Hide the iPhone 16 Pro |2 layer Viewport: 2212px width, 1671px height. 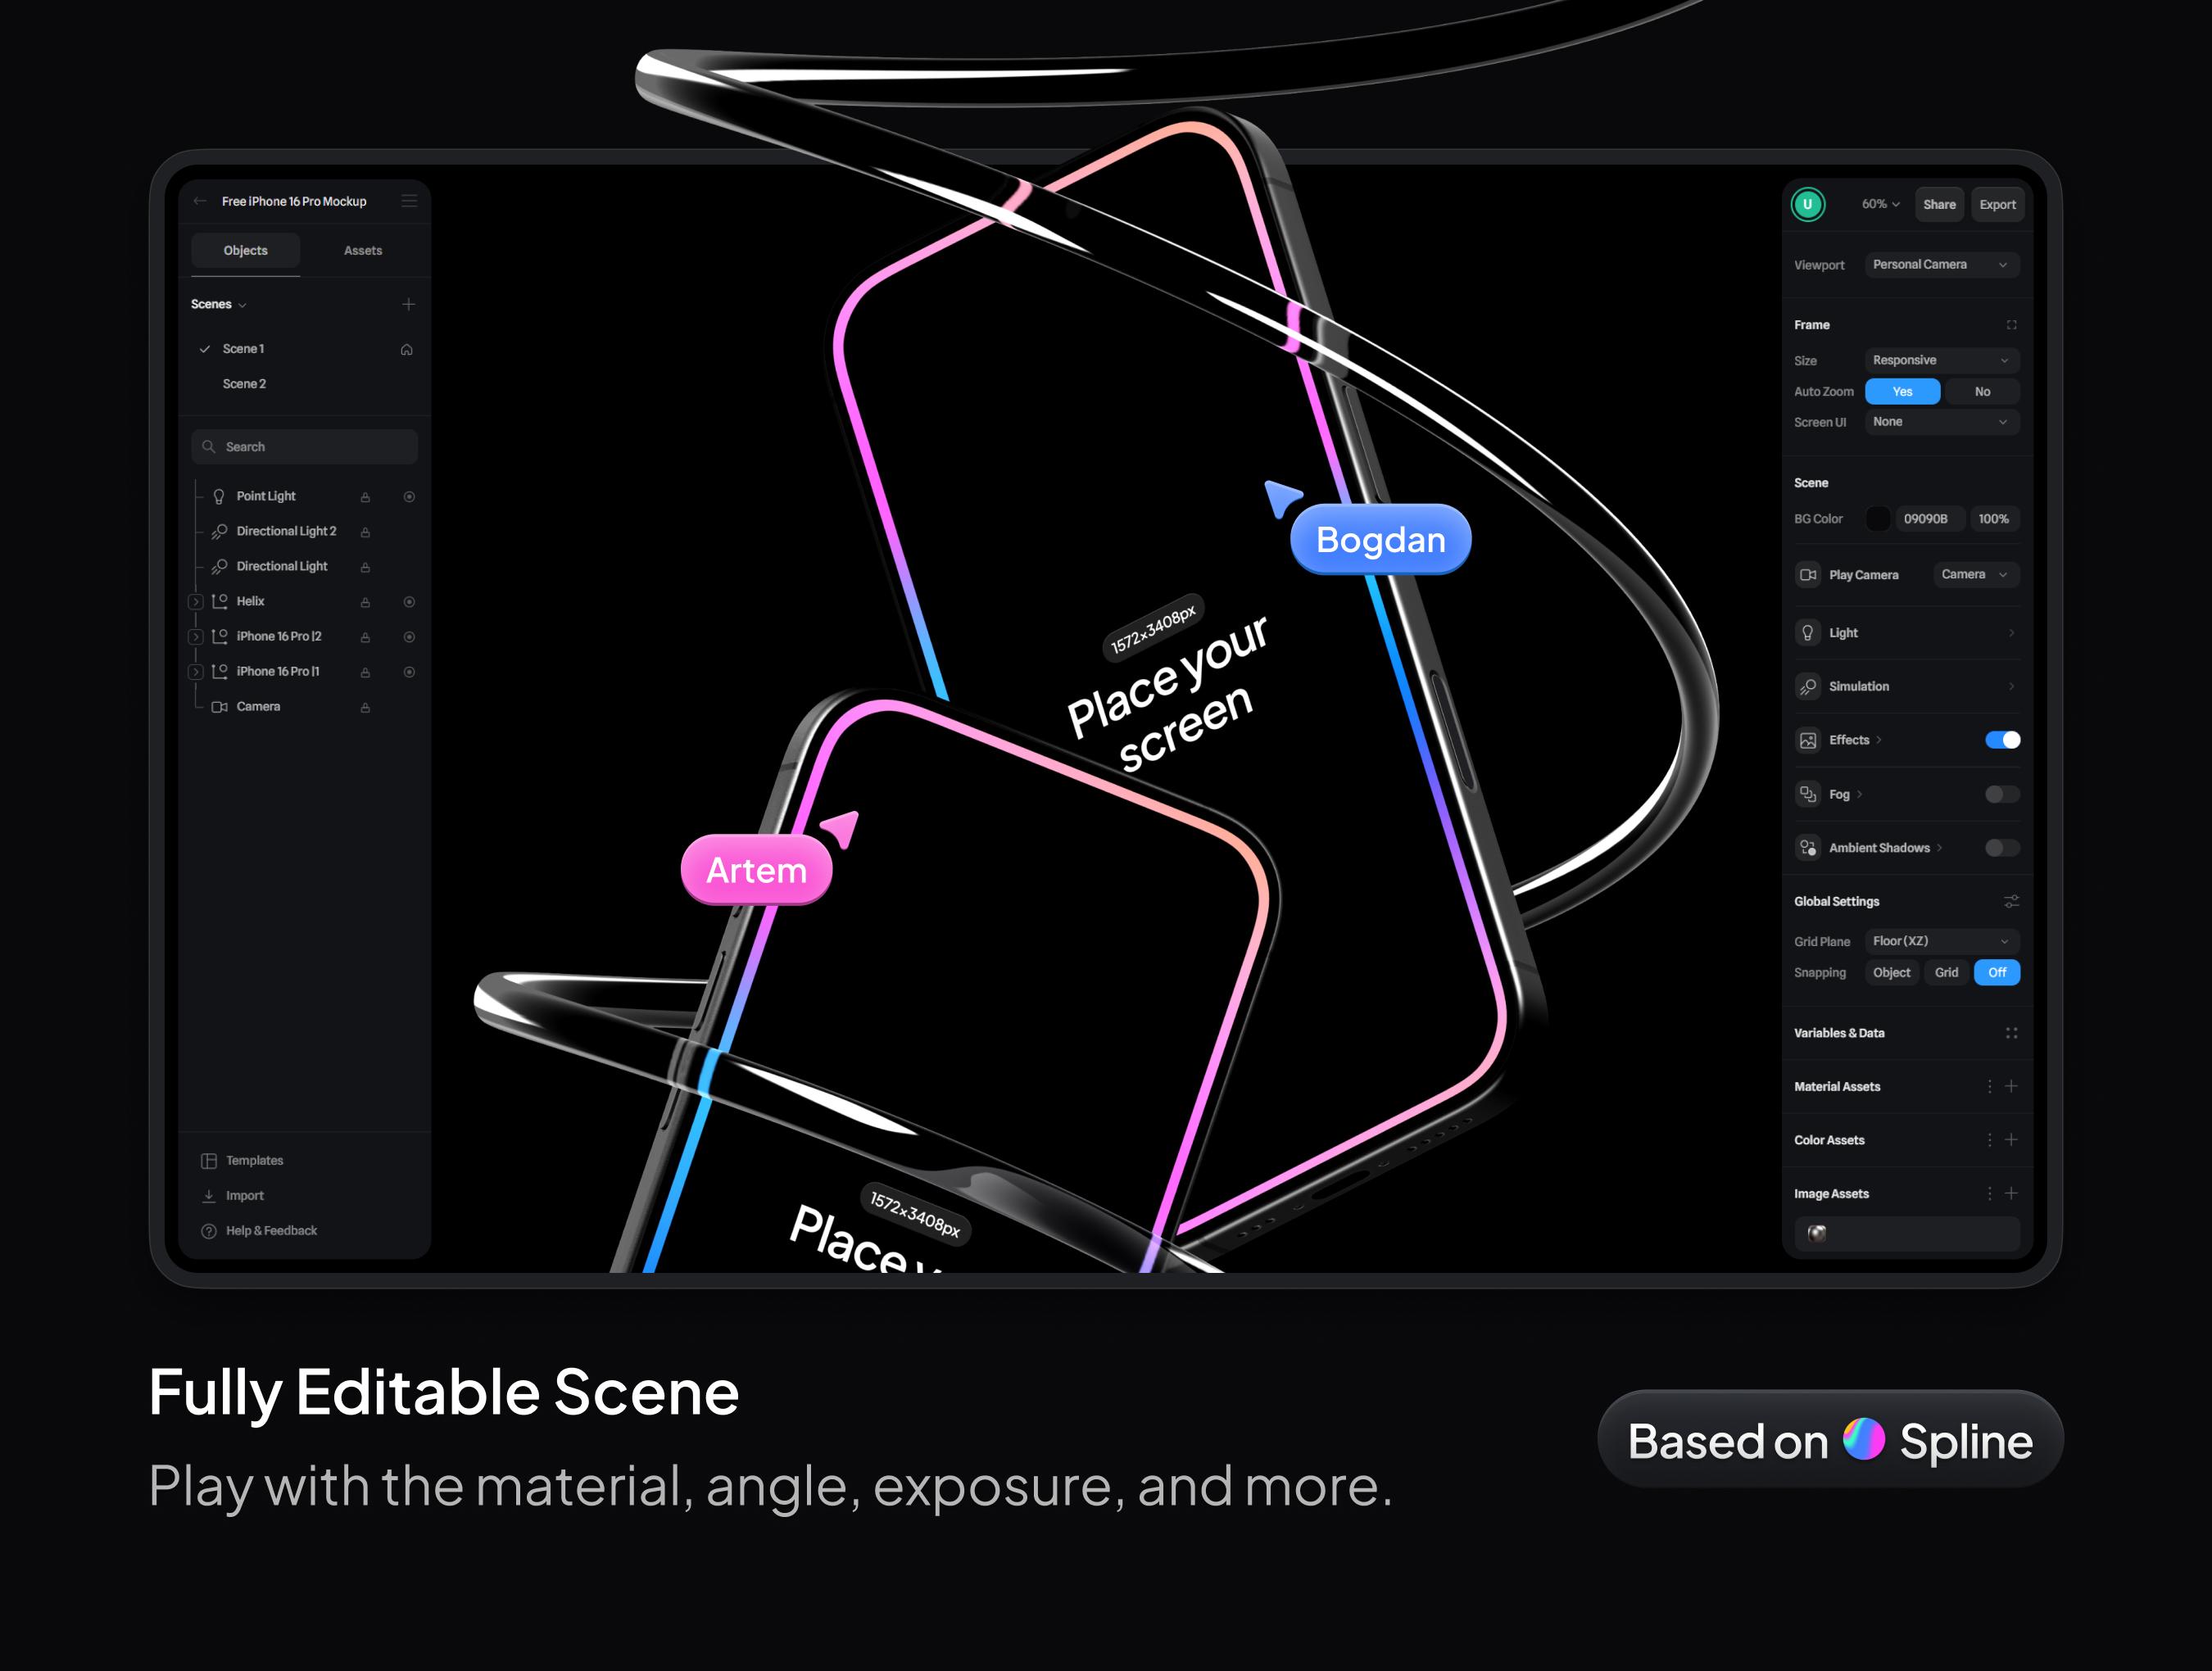[409, 637]
